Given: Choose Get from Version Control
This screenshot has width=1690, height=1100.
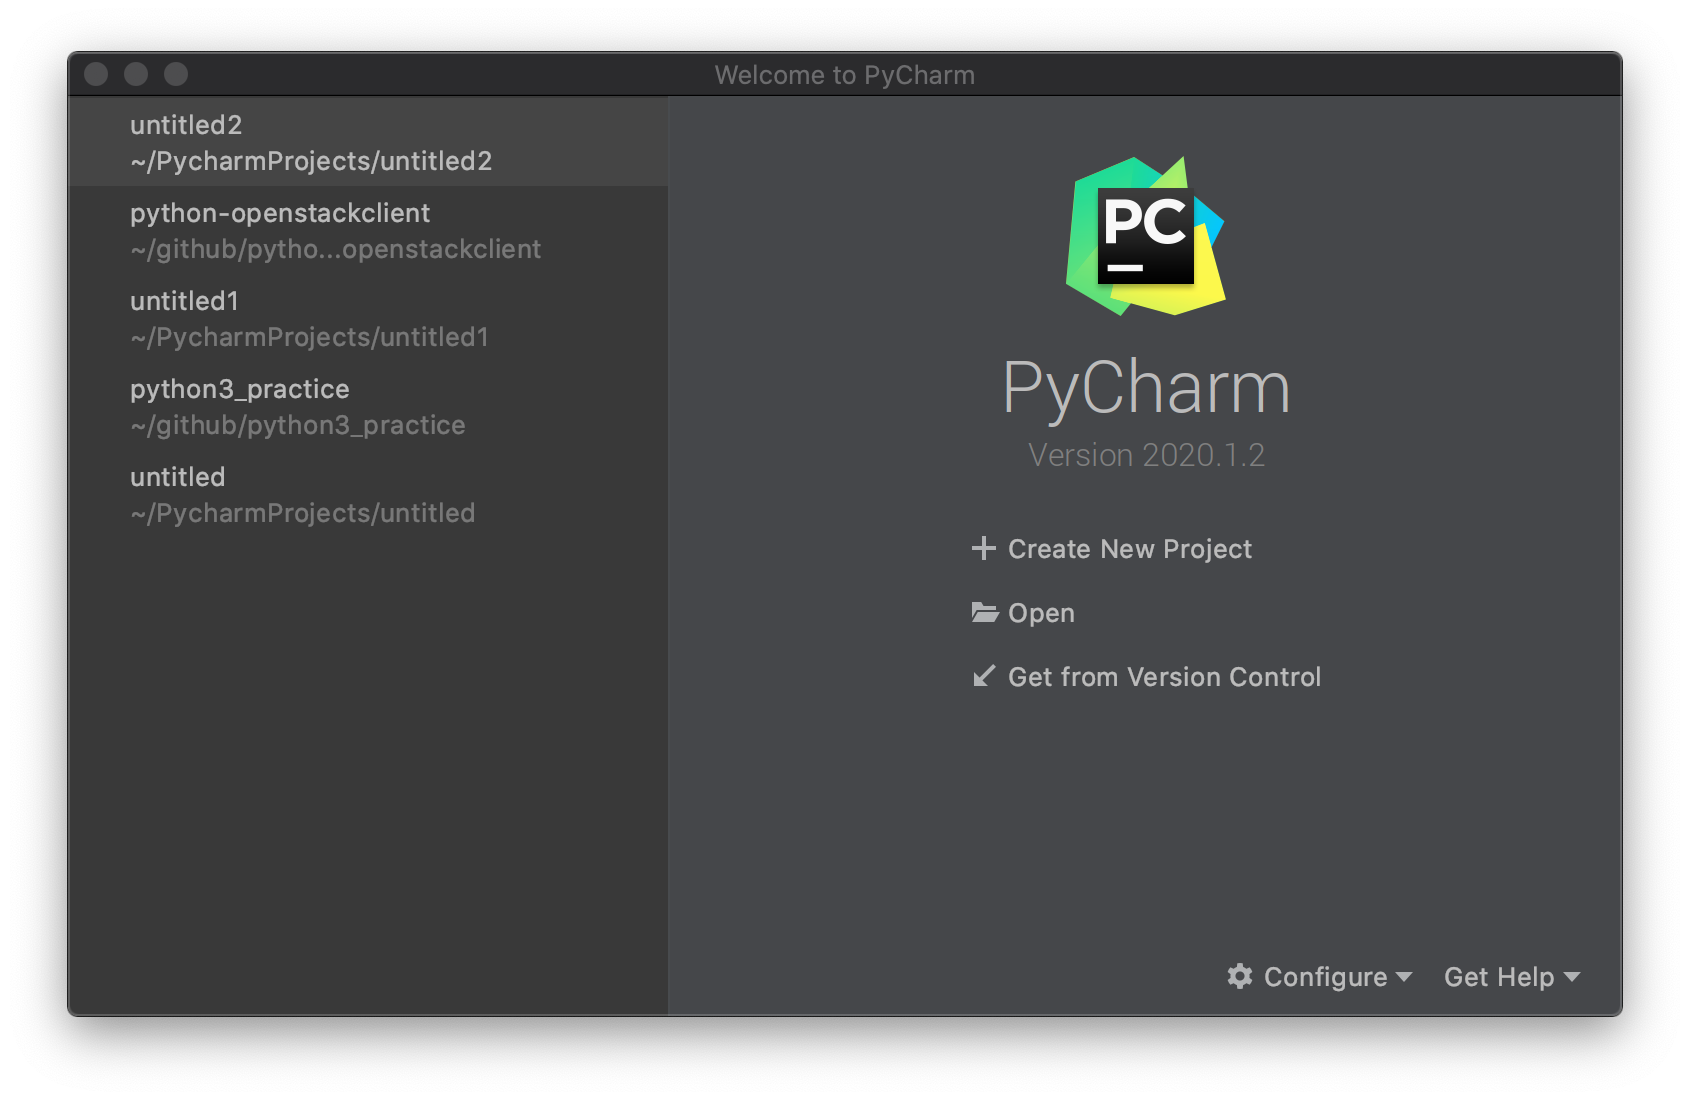Looking at the screenshot, I should (x=1164, y=677).
